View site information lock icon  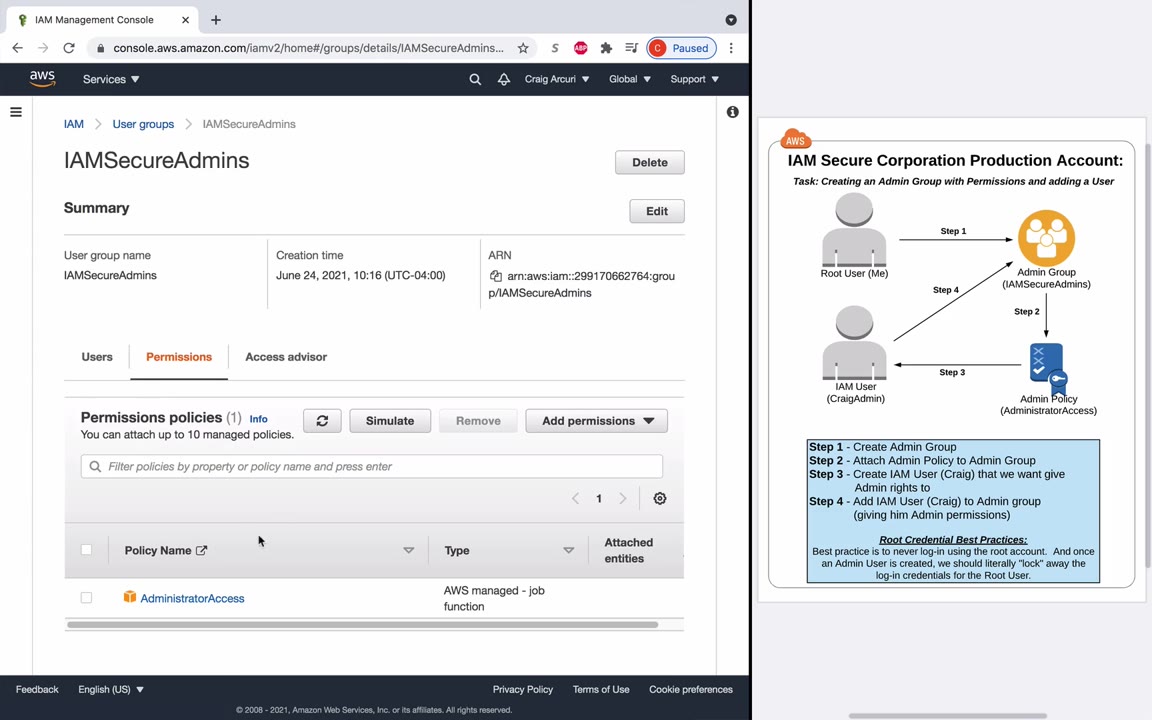[x=101, y=48]
